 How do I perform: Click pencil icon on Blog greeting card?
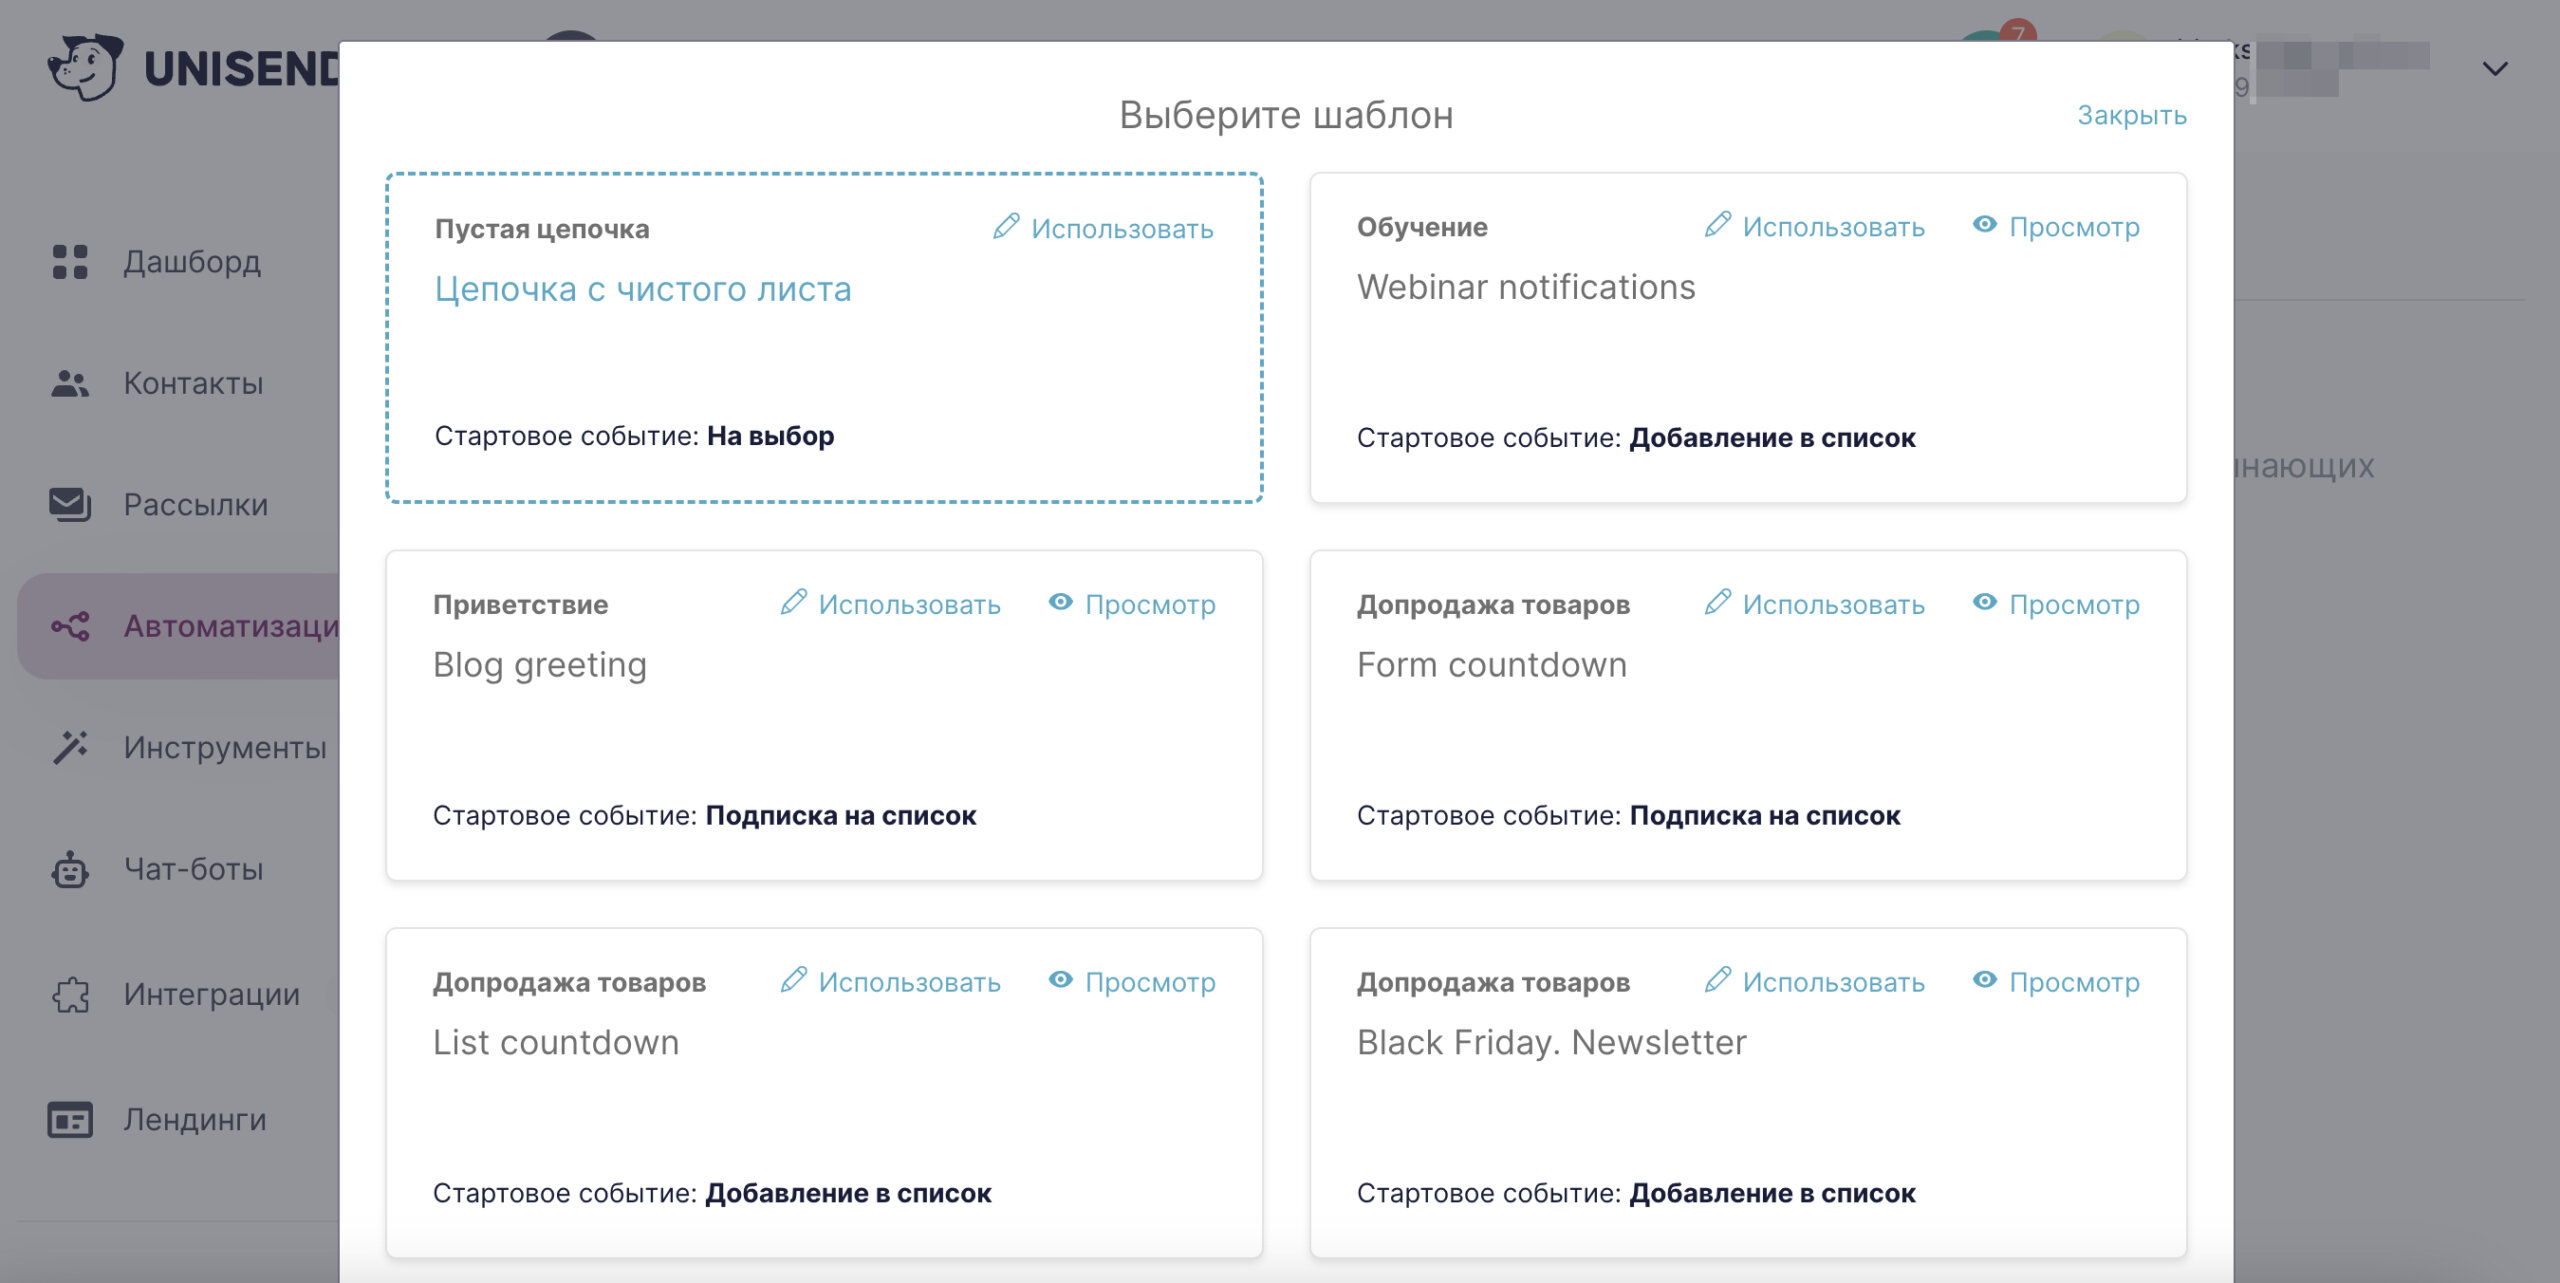tap(793, 602)
